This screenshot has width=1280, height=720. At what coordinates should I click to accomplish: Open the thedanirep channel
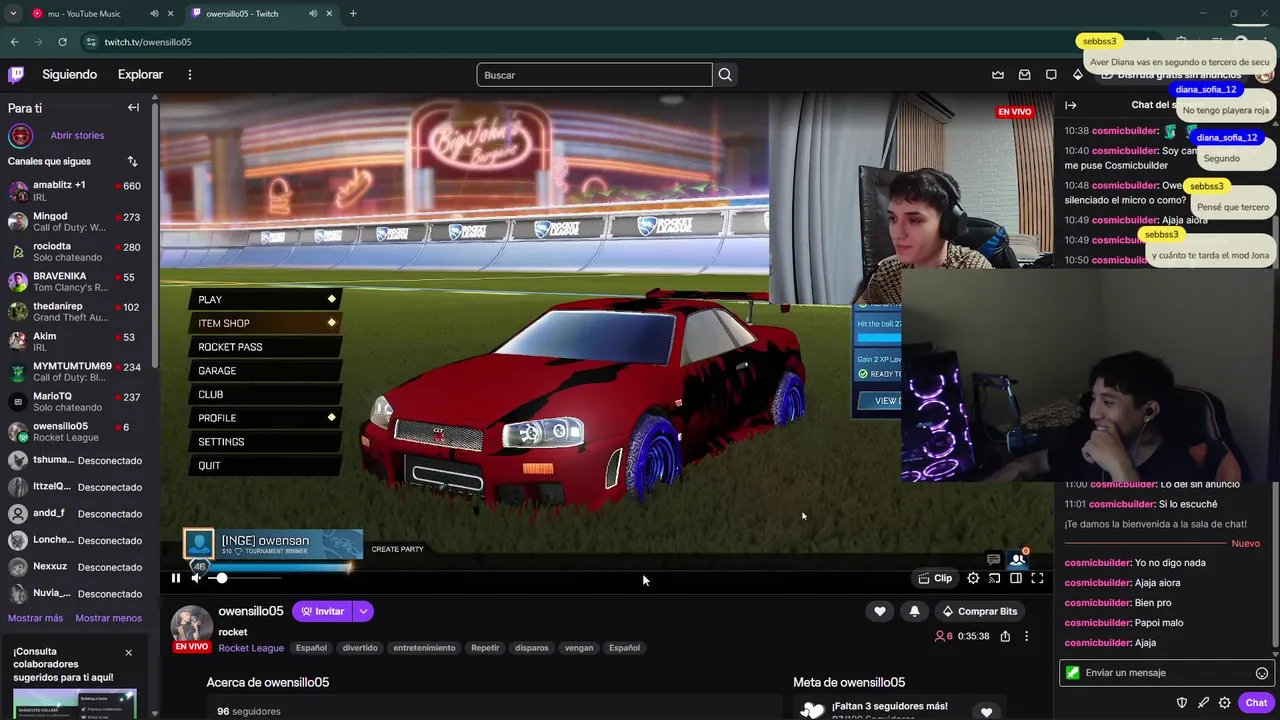pos(76,312)
